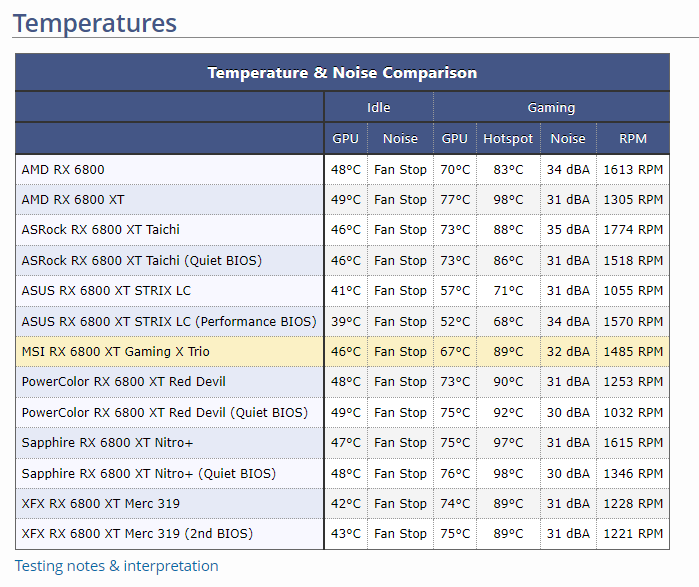Select the 83°C hotspot temperature cell

tap(508, 169)
